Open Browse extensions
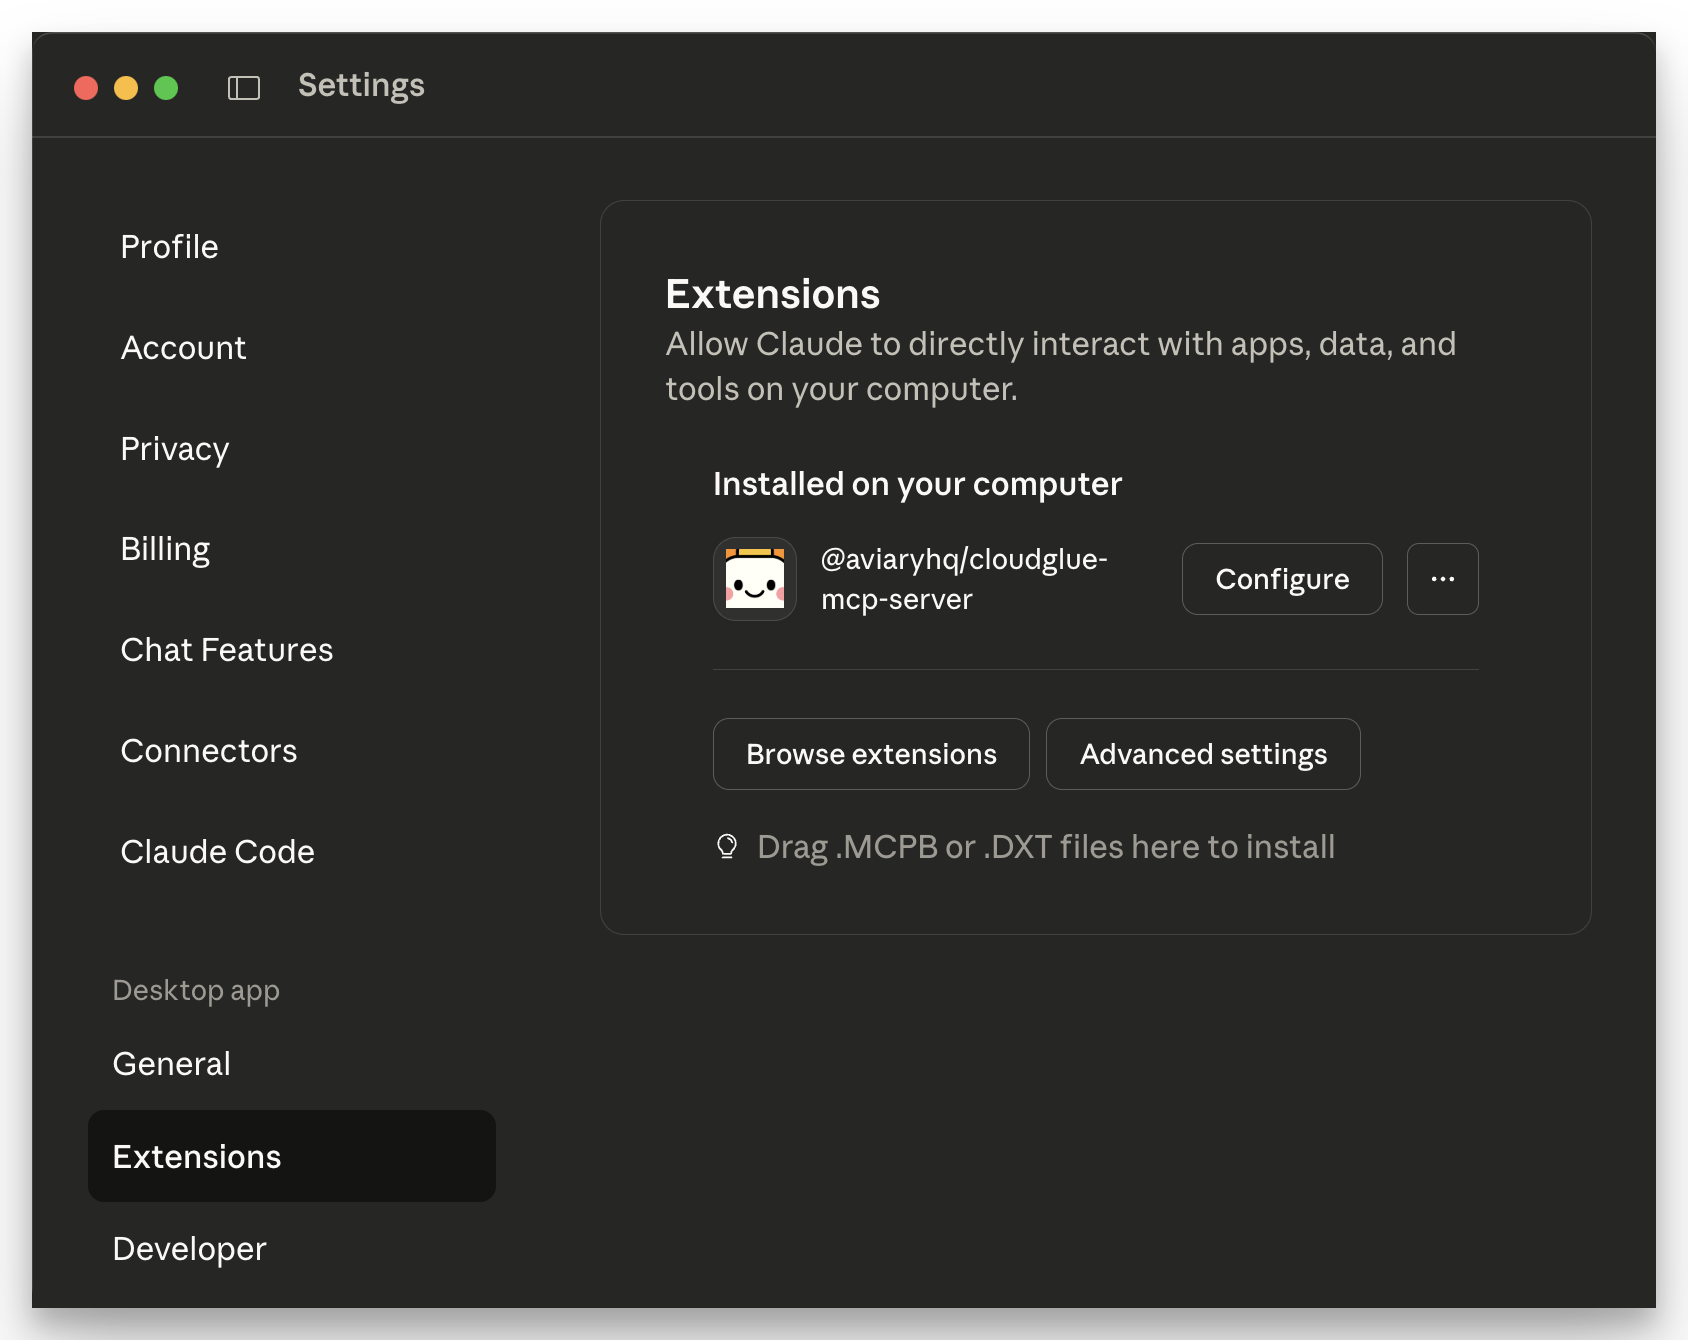Screen dimensions: 1688x1340 pos(870,754)
